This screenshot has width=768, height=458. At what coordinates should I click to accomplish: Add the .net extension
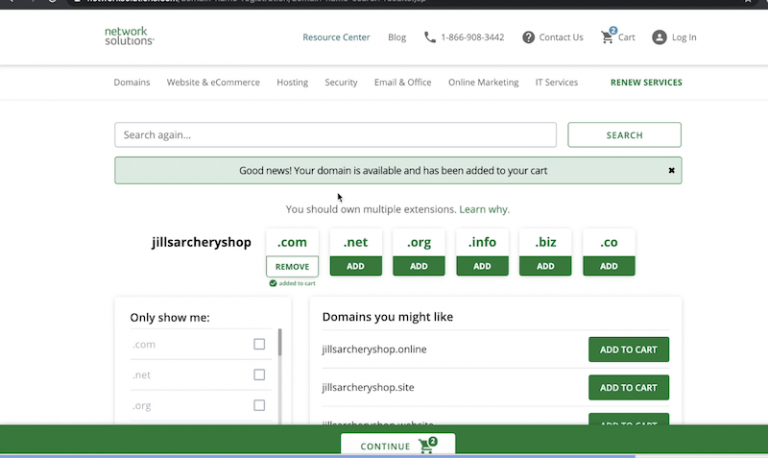pyautogui.click(x=356, y=266)
